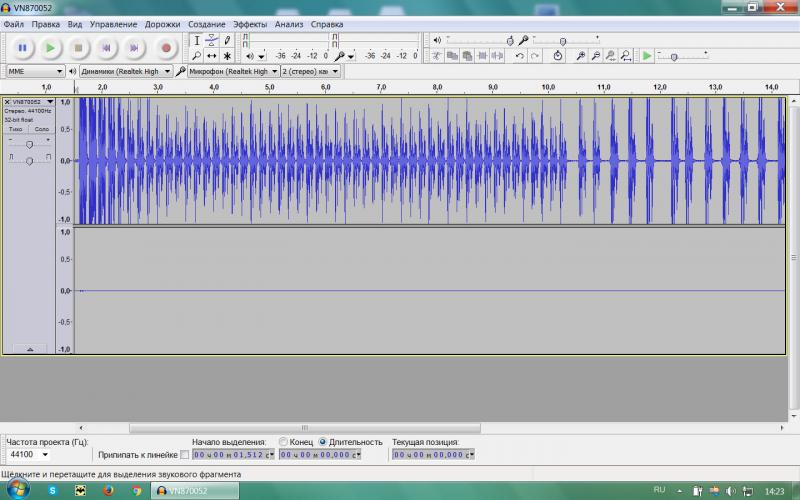Image resolution: width=800 pixels, height=500 pixels.
Task: Select the Draw pencil tool
Action: 227,40
